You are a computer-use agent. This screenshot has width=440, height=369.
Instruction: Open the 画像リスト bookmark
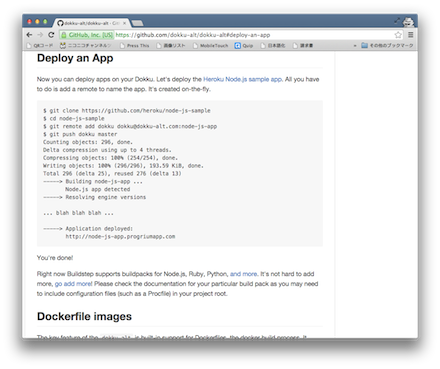click(x=171, y=45)
